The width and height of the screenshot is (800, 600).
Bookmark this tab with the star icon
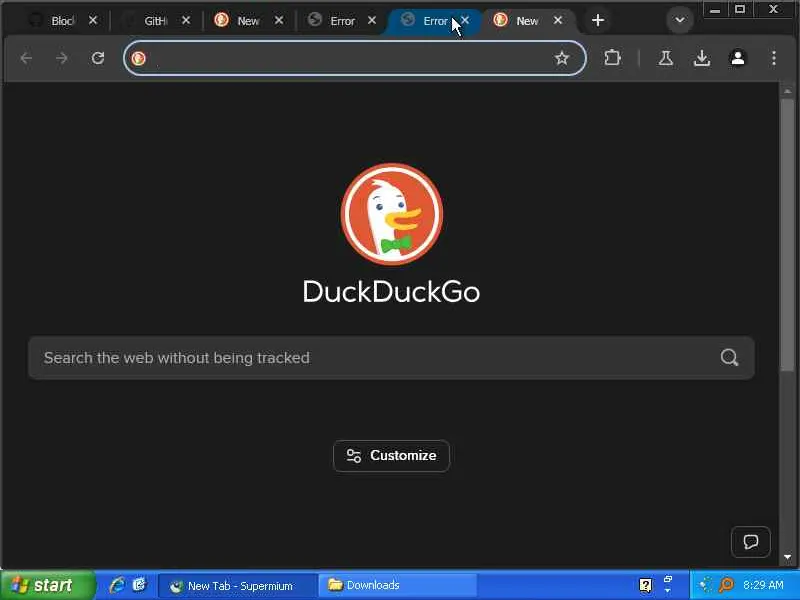click(562, 58)
